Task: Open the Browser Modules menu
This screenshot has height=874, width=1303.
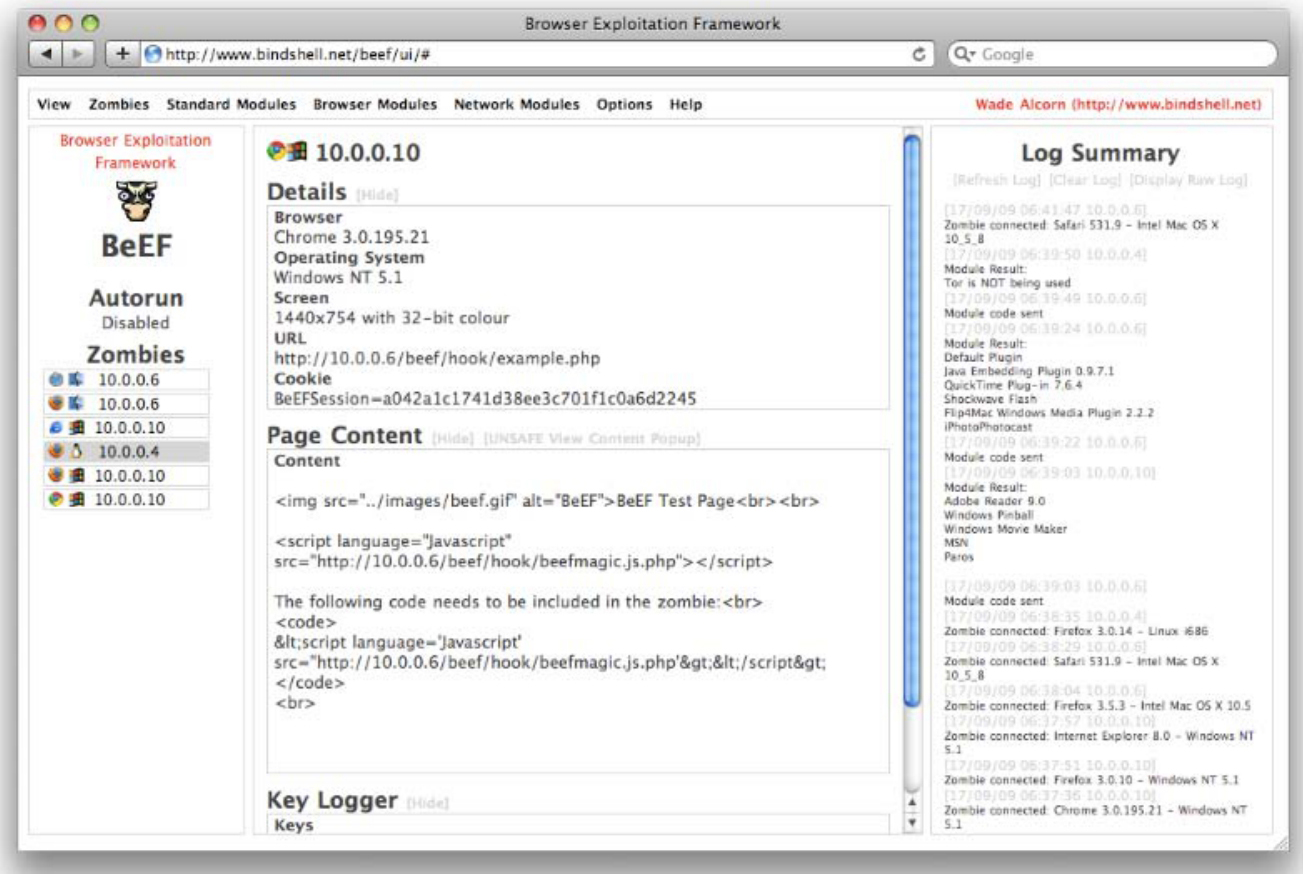Action: click(x=375, y=104)
